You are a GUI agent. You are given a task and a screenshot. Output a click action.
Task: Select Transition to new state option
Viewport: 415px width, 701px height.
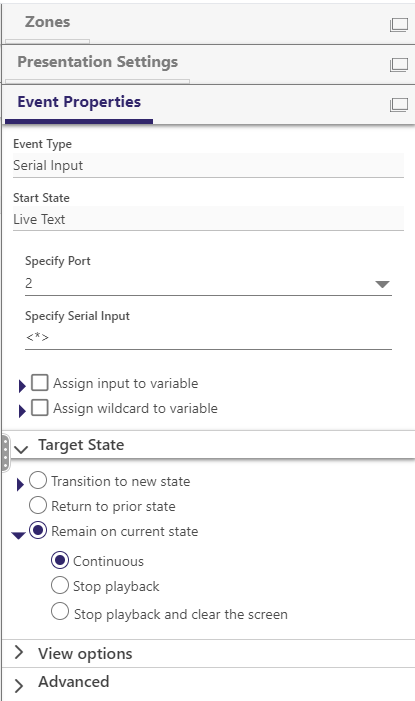pos(38,481)
